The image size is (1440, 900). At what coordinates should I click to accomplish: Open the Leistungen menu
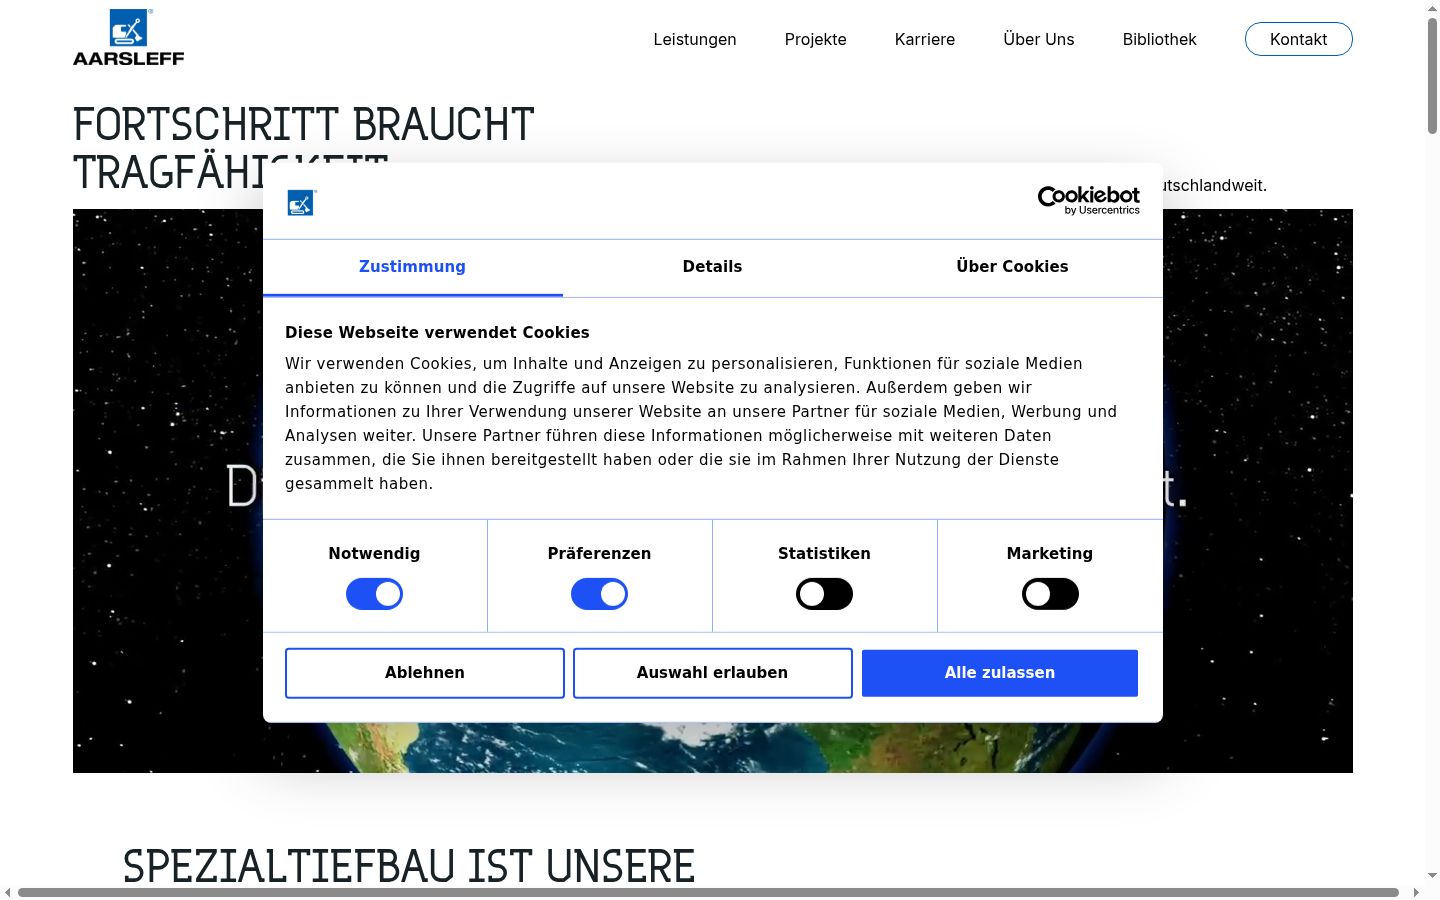(695, 39)
